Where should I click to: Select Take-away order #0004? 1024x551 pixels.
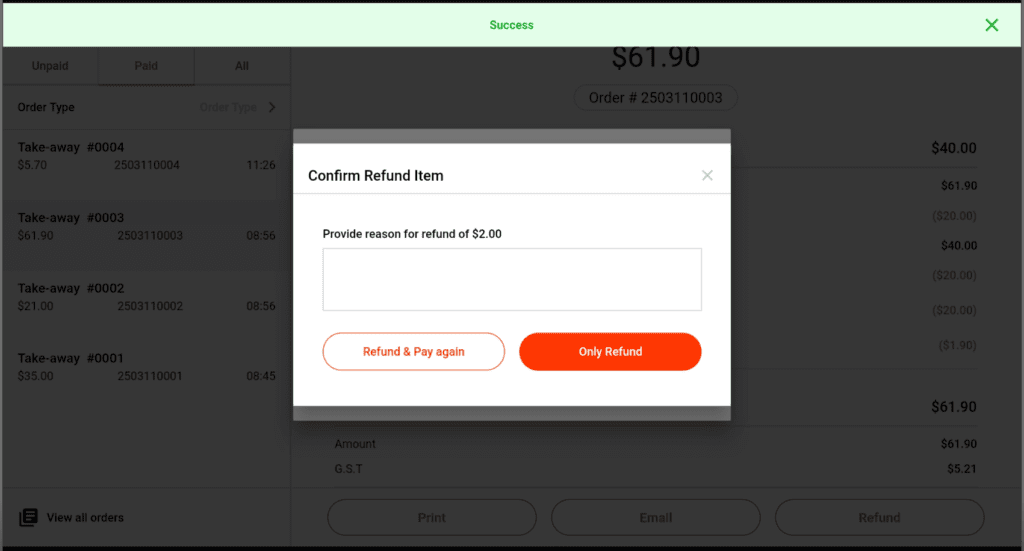click(146, 157)
